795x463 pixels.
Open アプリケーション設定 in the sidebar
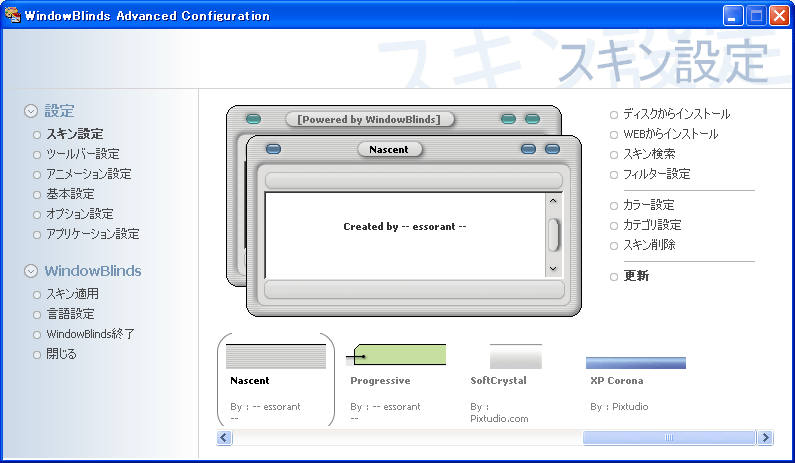click(x=93, y=234)
